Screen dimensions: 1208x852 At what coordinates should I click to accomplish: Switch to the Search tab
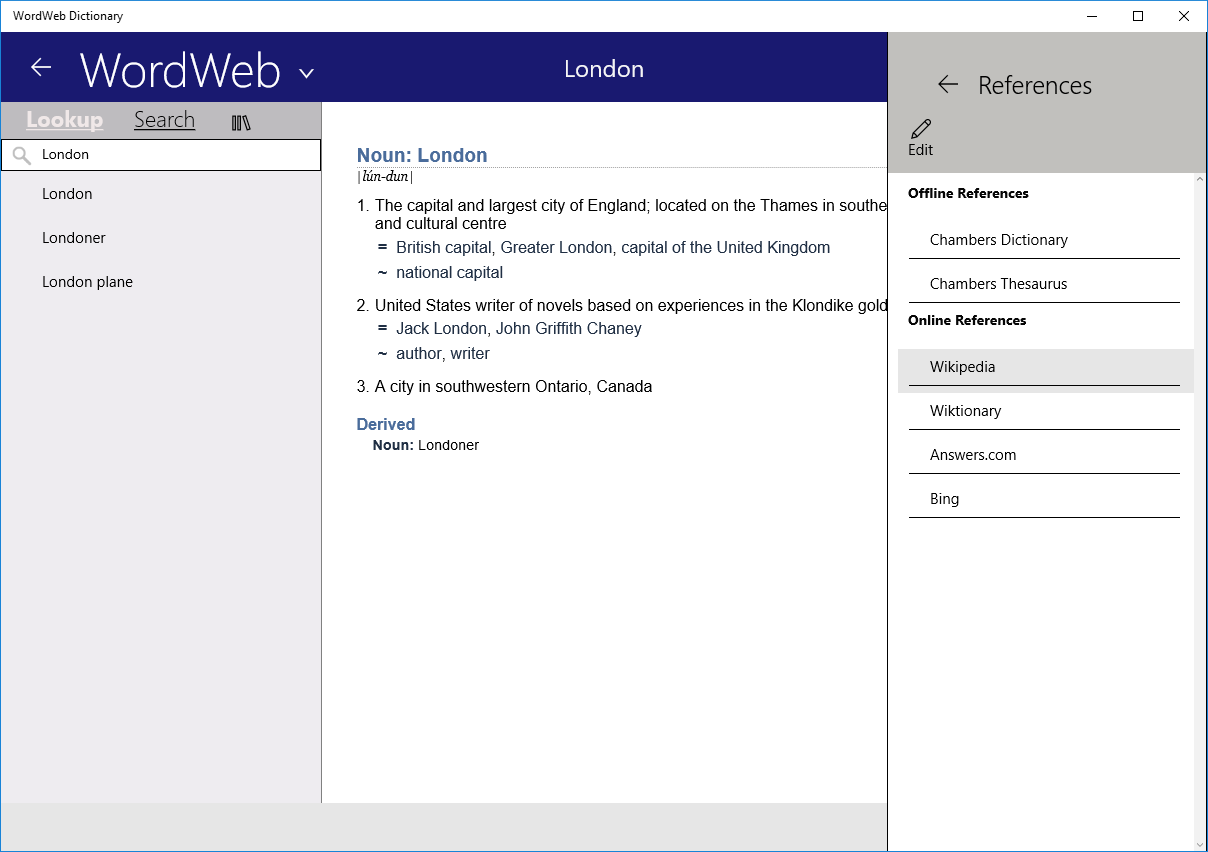coord(164,119)
